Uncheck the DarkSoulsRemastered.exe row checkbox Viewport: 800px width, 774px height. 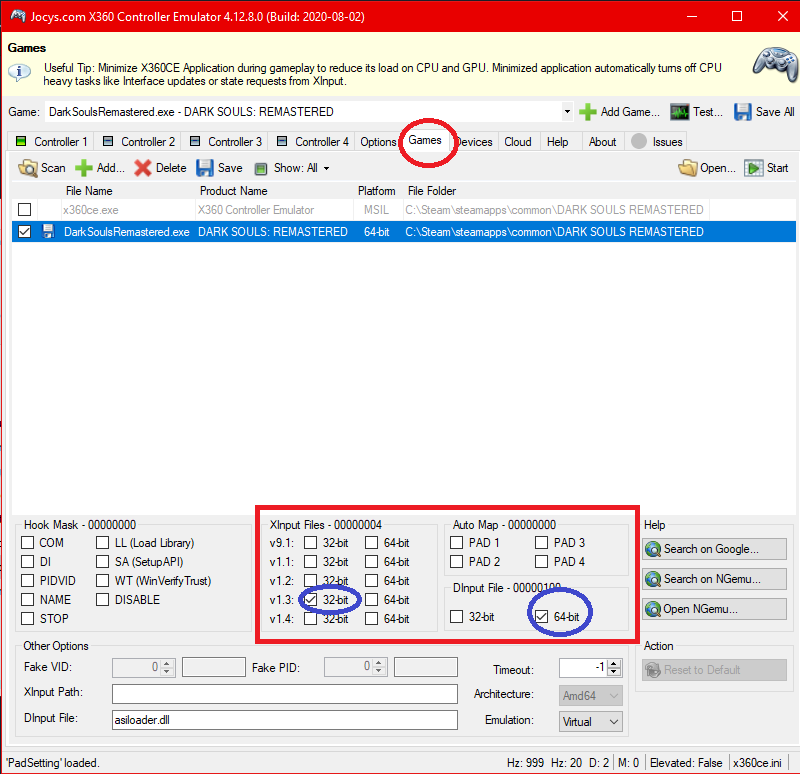(24, 232)
